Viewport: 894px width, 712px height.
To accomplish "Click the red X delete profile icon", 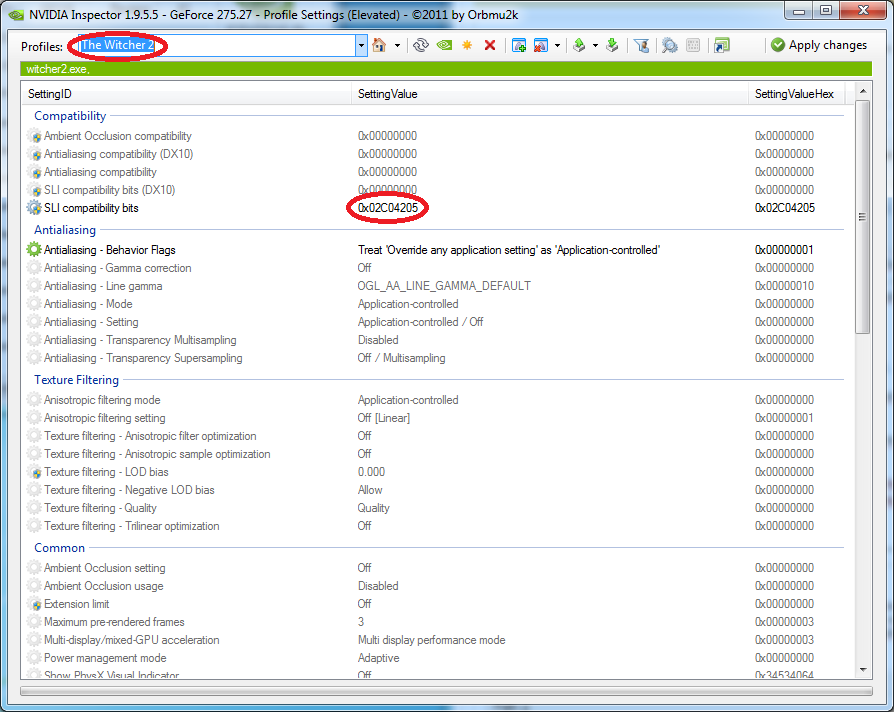I will click(490, 46).
